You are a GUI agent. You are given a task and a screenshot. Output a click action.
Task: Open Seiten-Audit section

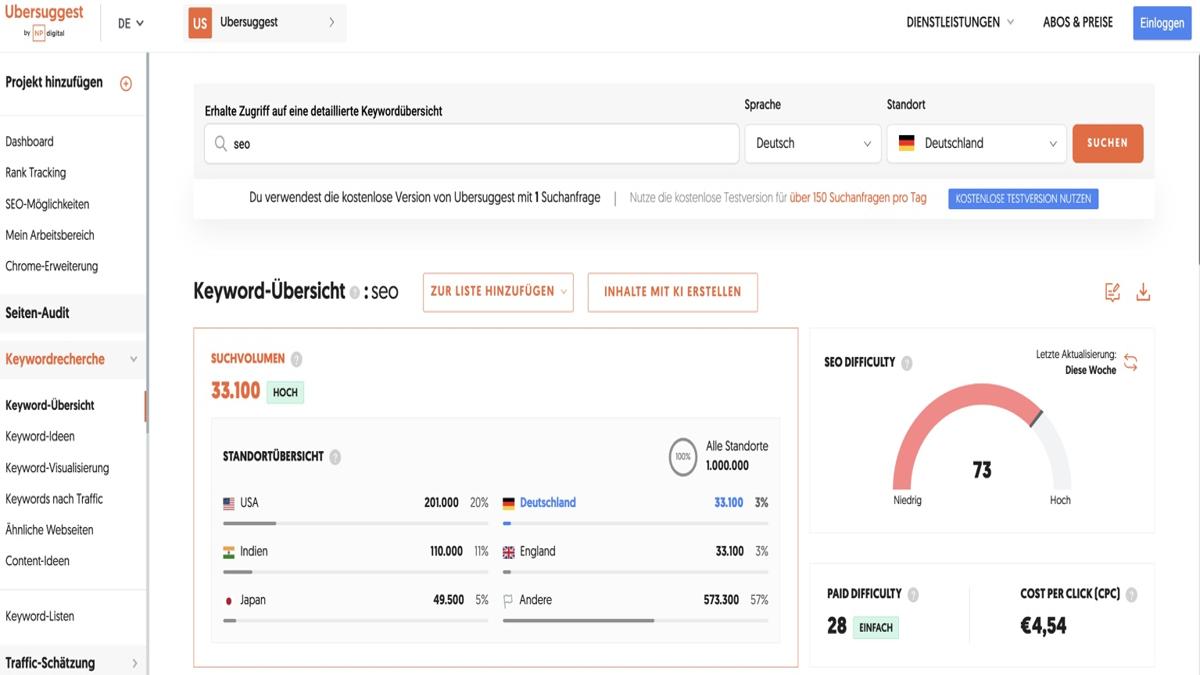37,313
